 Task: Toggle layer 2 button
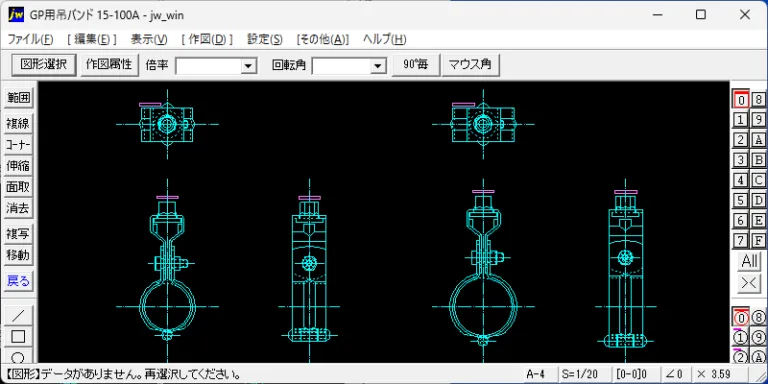[741, 140]
